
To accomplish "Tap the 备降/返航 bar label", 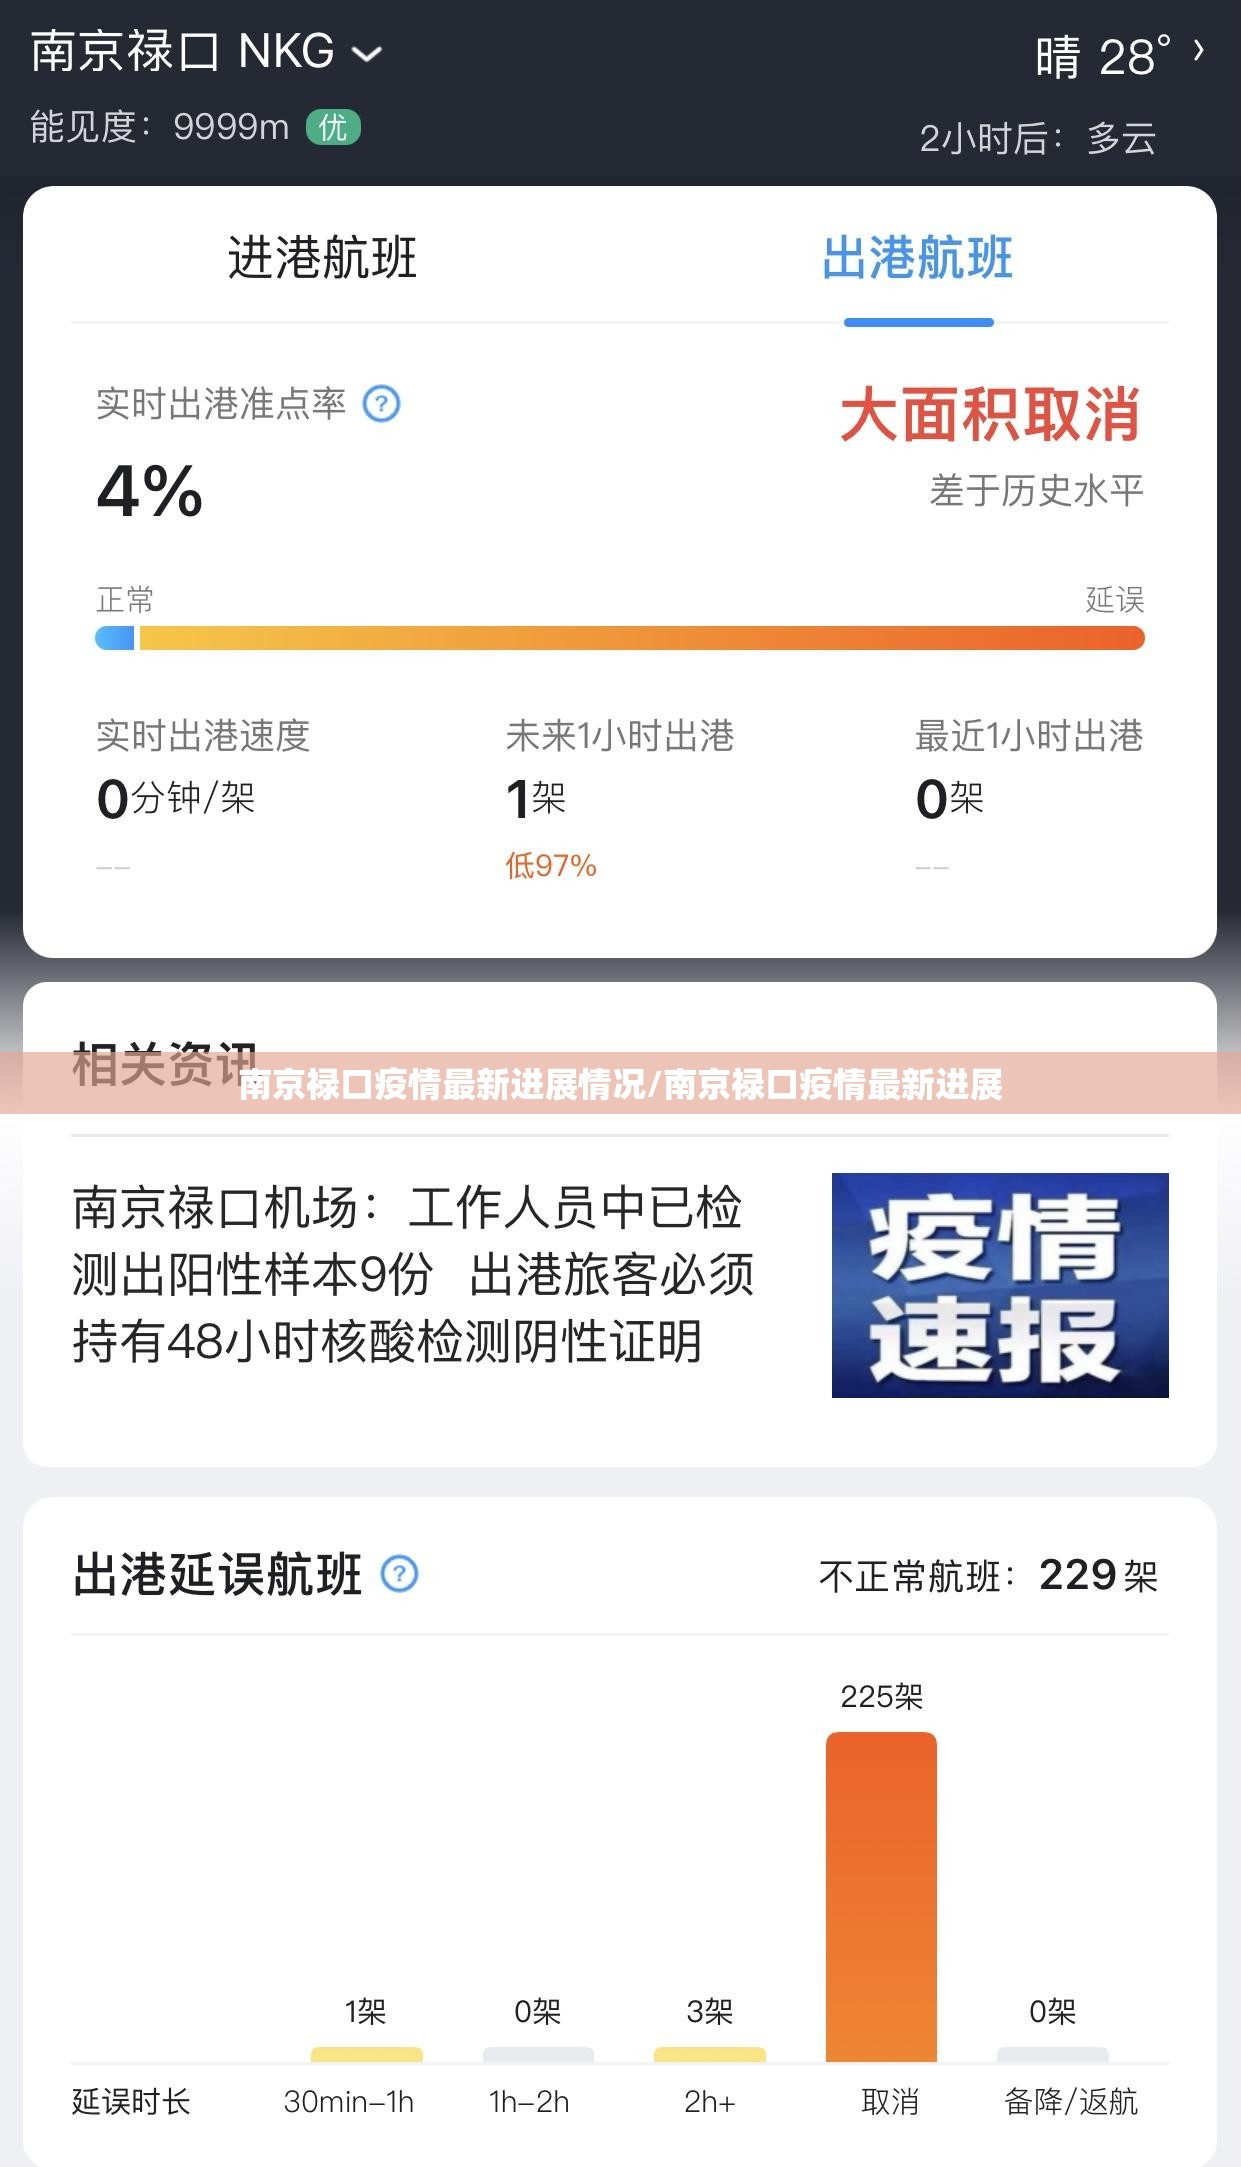I will click(1070, 2102).
